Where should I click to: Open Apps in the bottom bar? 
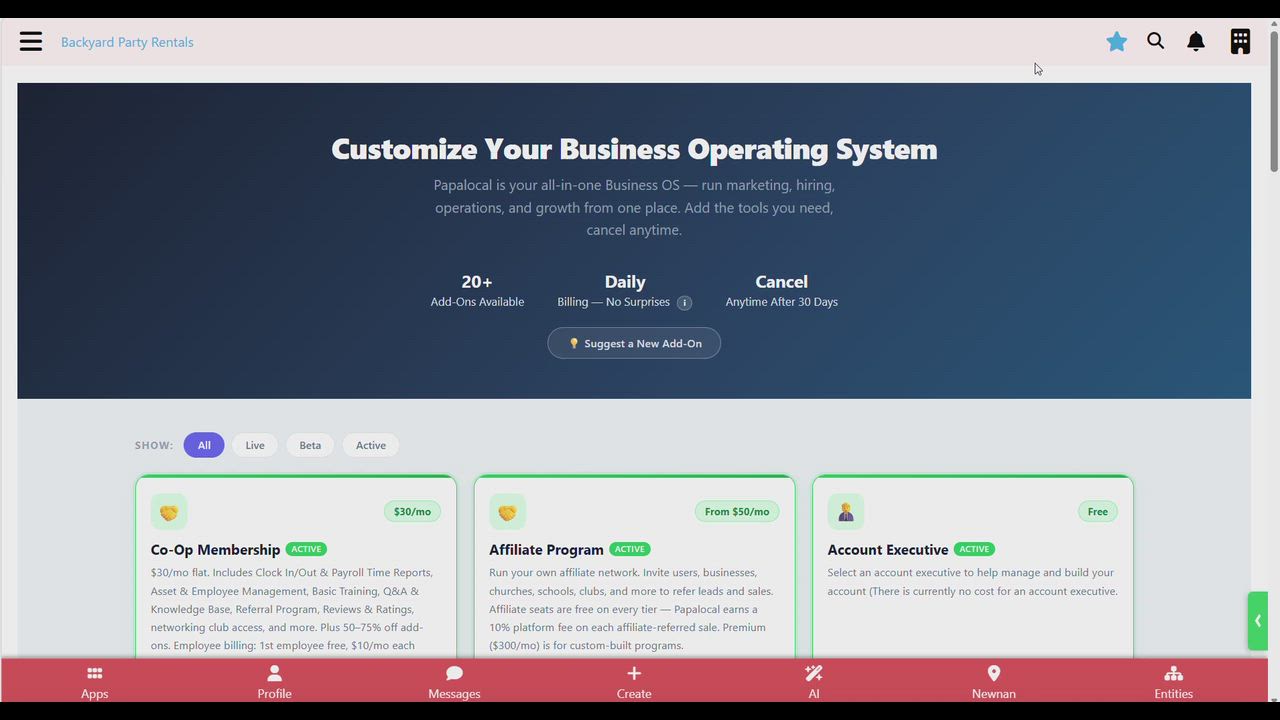click(x=95, y=682)
